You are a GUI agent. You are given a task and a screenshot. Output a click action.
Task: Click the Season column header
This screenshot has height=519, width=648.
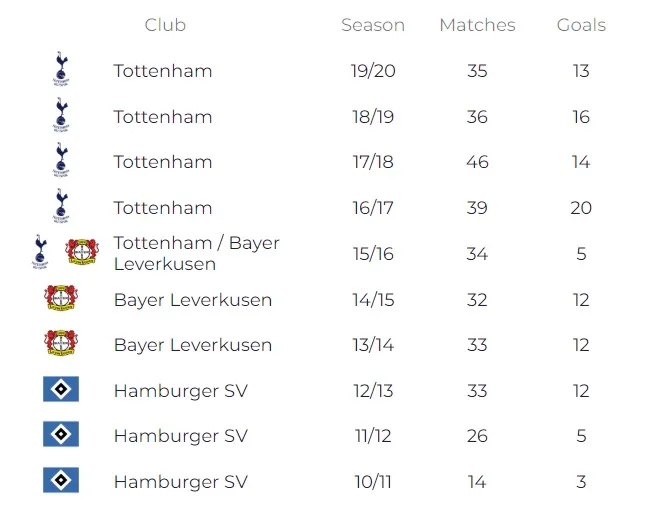[373, 25]
